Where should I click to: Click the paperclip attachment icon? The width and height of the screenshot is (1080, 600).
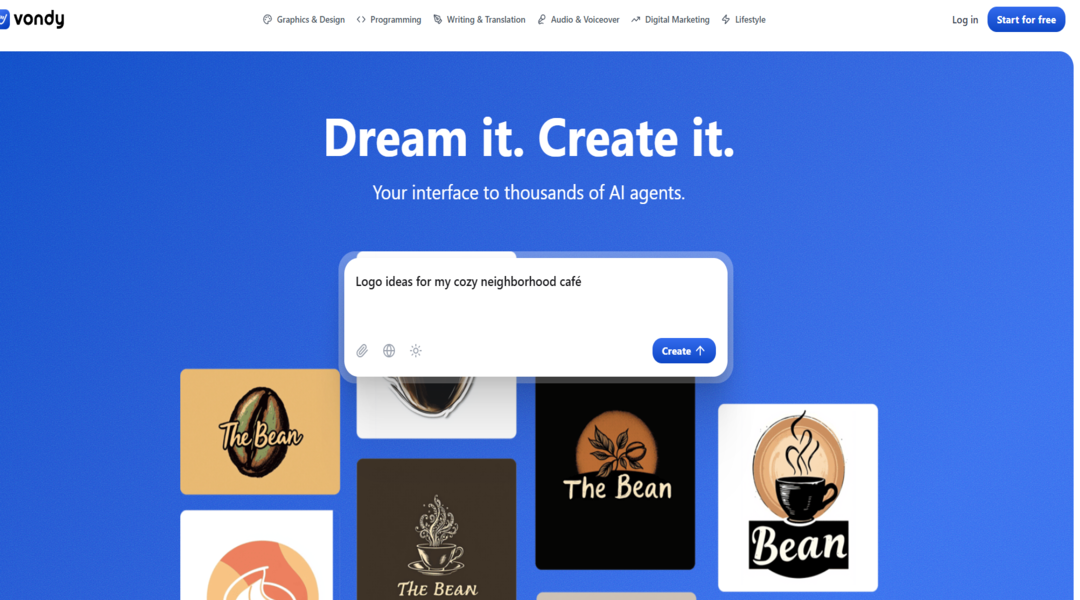[x=362, y=351]
